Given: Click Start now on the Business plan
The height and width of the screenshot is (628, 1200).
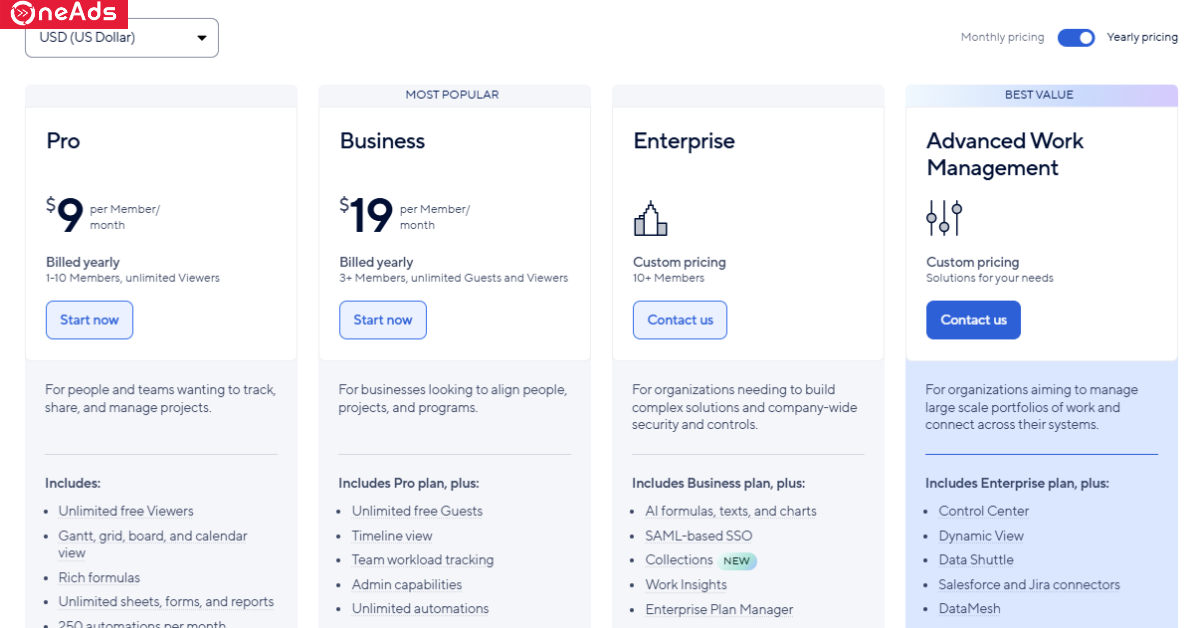Looking at the screenshot, I should (x=383, y=320).
